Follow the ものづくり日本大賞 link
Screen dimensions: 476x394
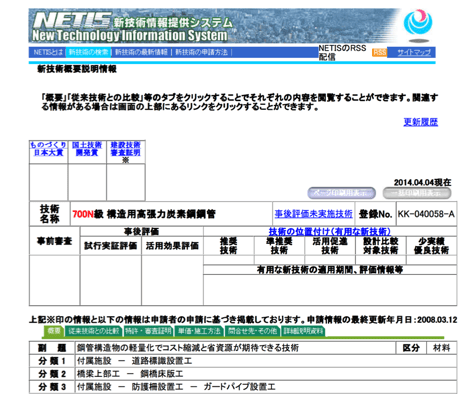(48, 149)
